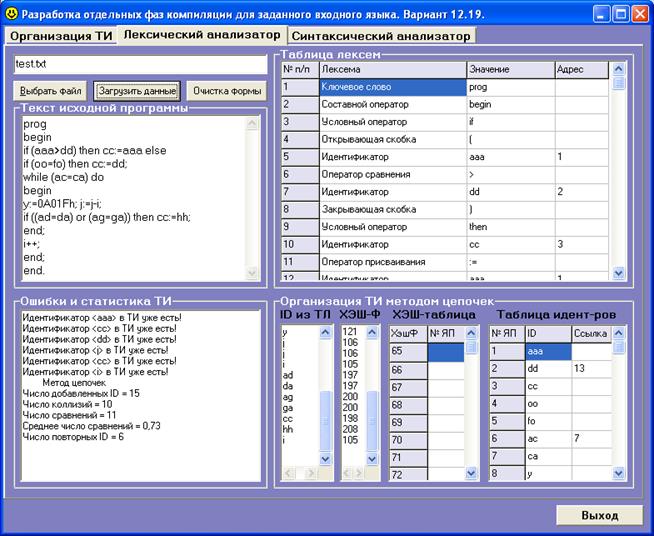The height and width of the screenshot is (536, 654).
Task: Select the Оператор сравнения cell
Action: (393, 175)
